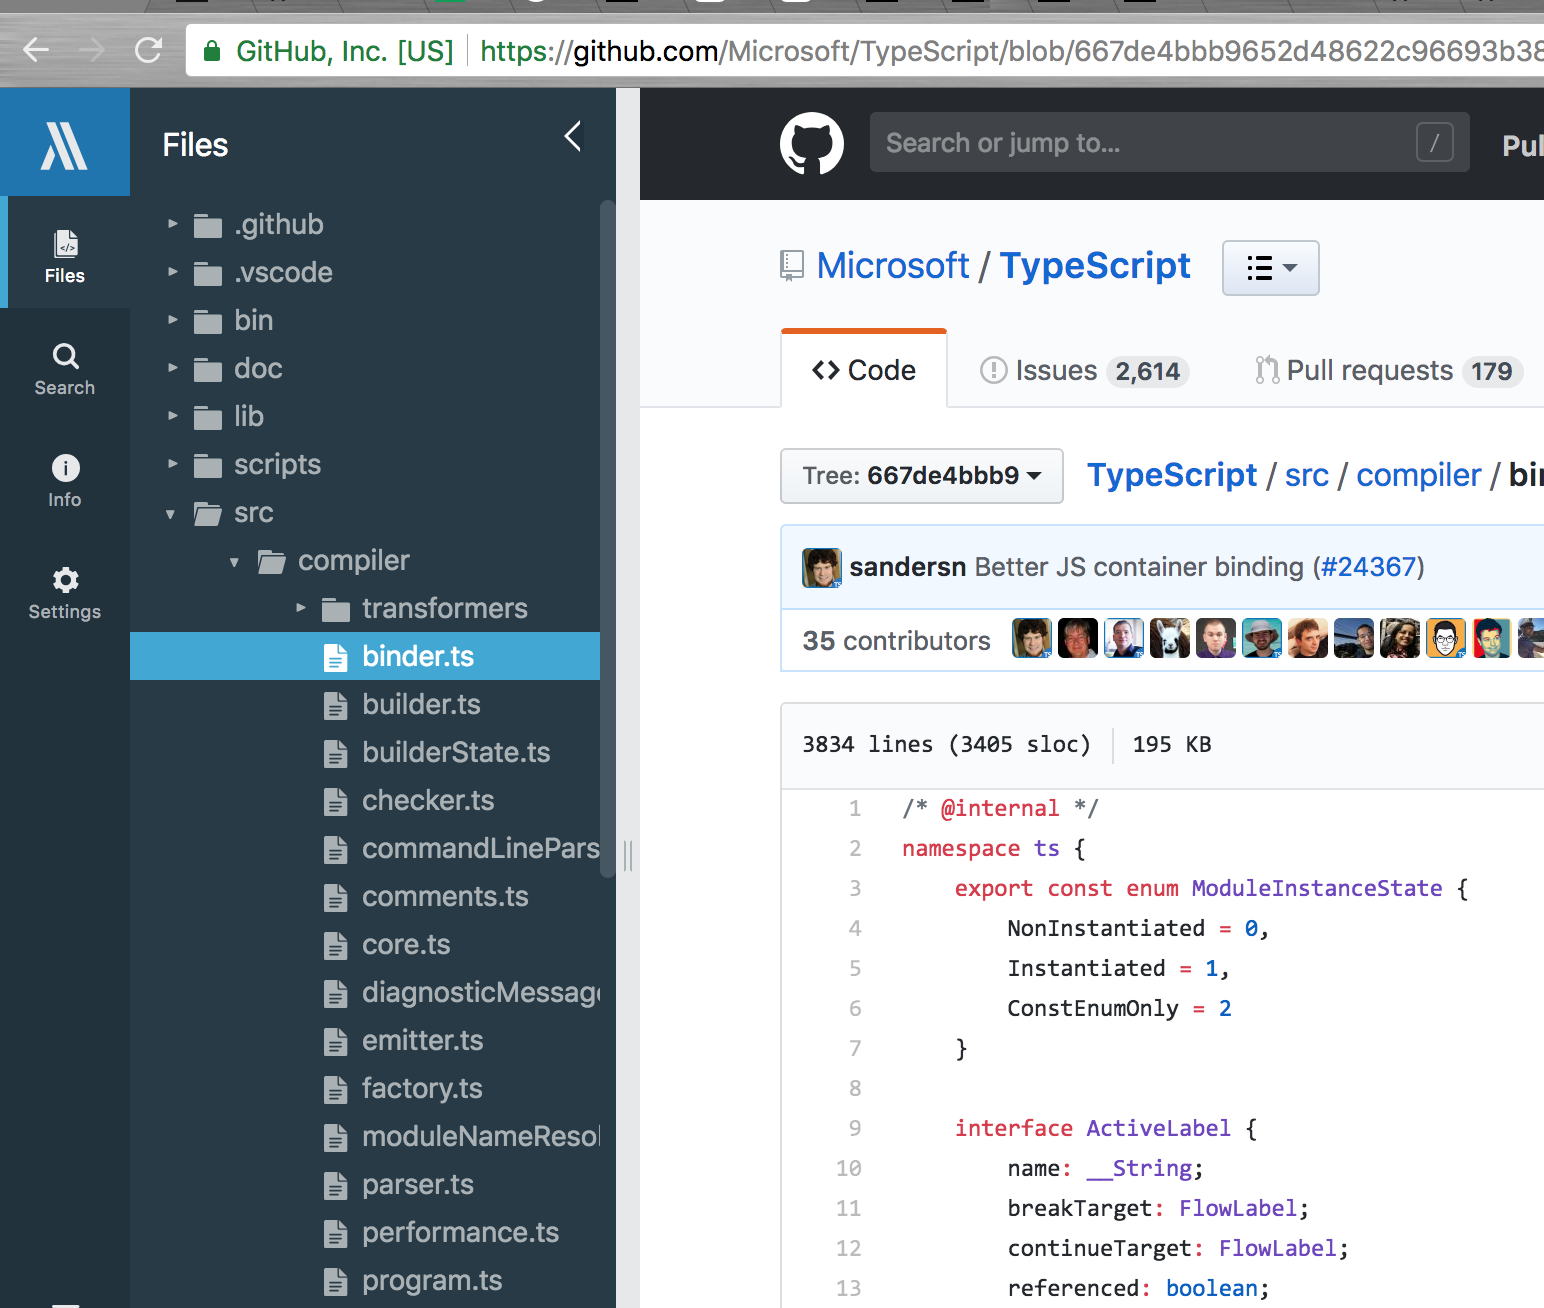Click the browser address bar URL

point(1011,51)
